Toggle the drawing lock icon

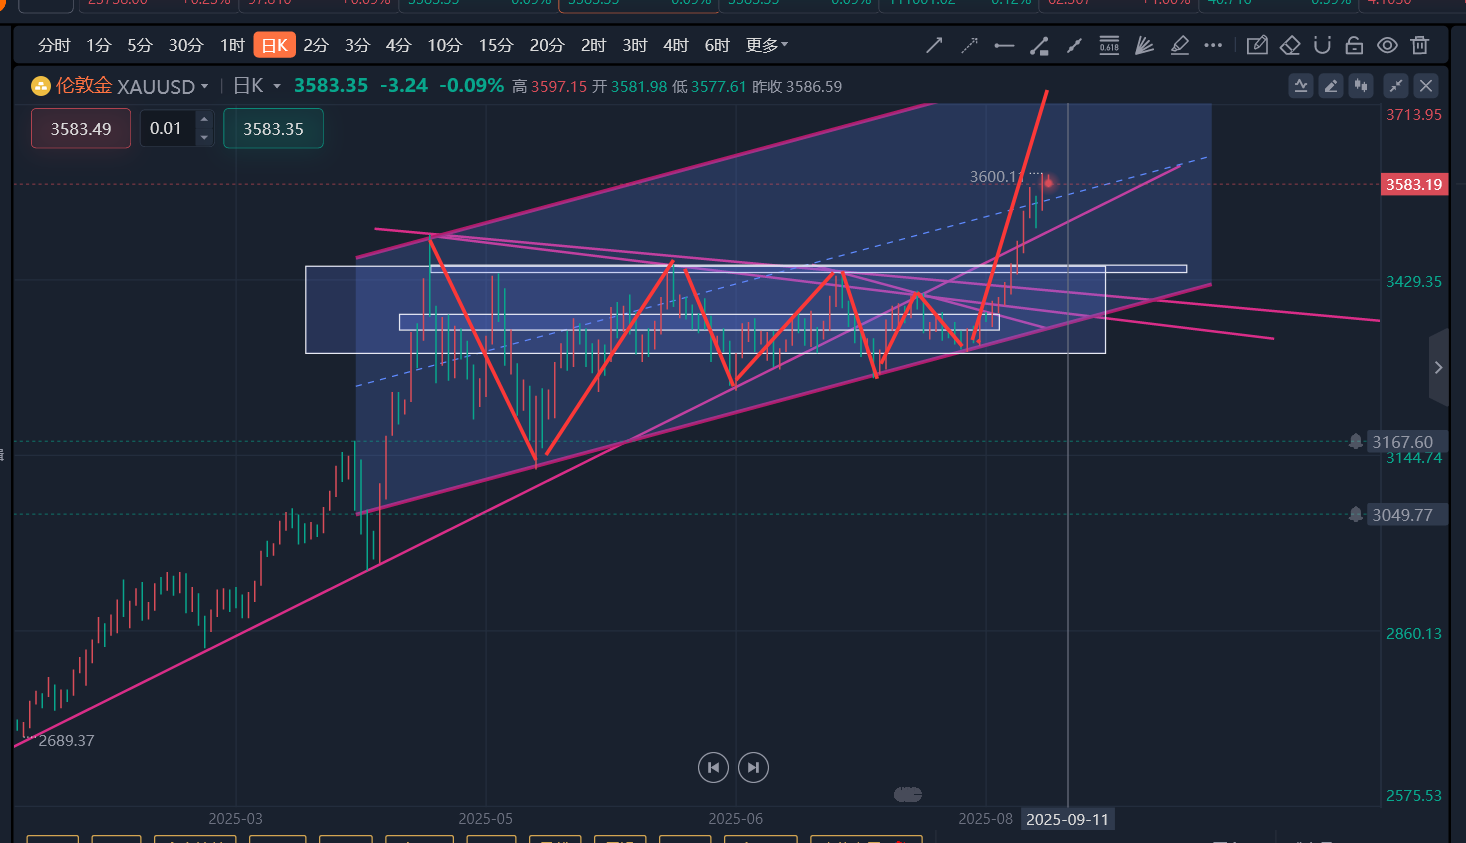(x=1354, y=45)
